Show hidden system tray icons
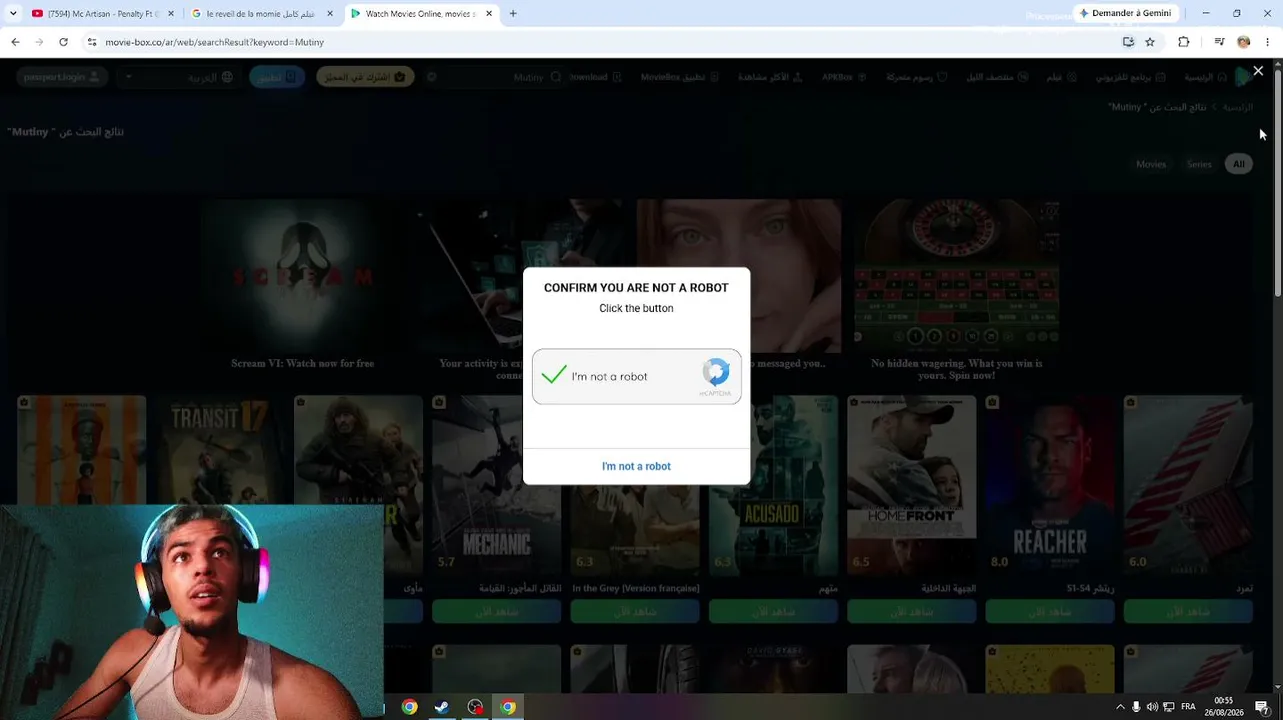Viewport: 1283px width, 720px height. (x=1119, y=707)
